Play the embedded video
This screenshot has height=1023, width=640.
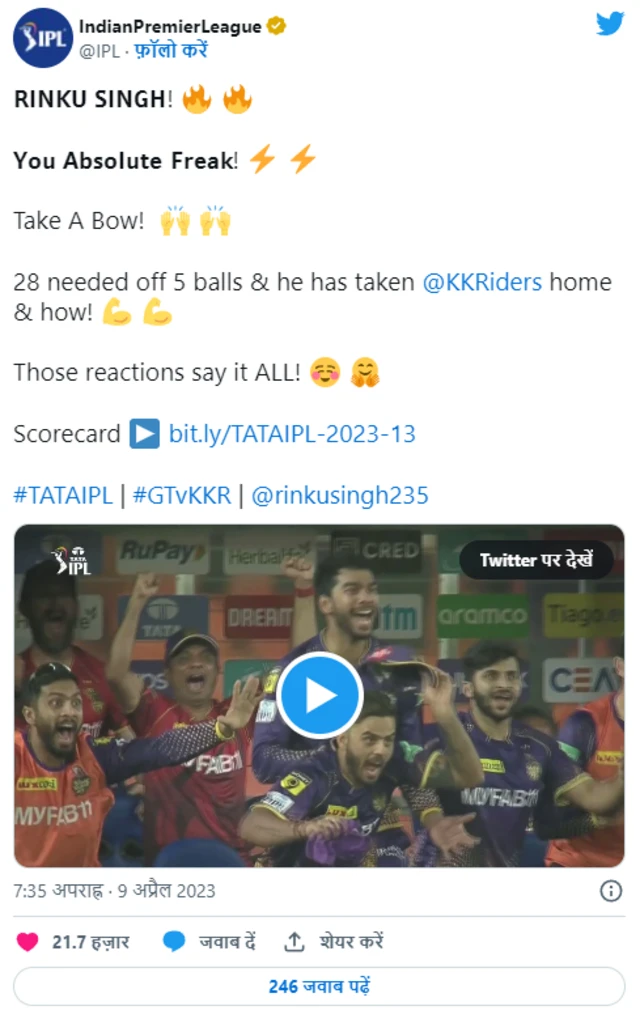[320, 695]
